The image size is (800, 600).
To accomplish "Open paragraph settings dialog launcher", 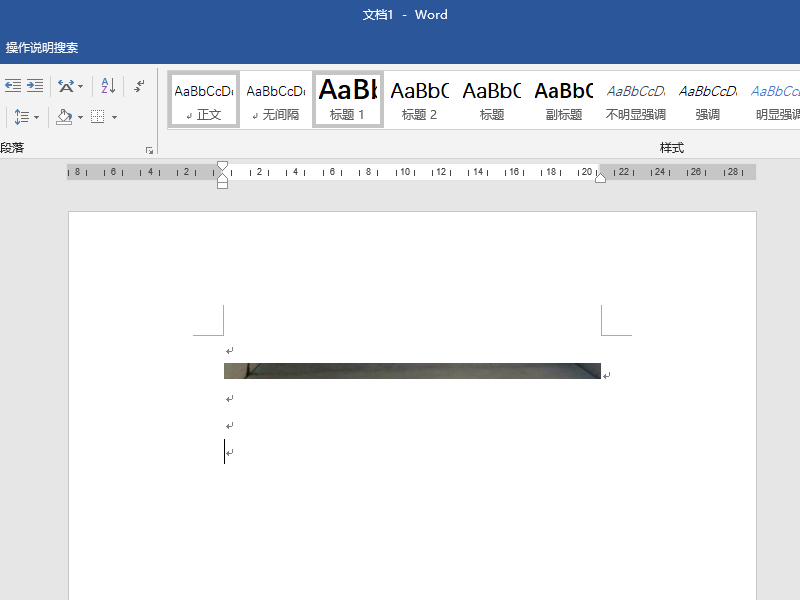I will 150,150.
